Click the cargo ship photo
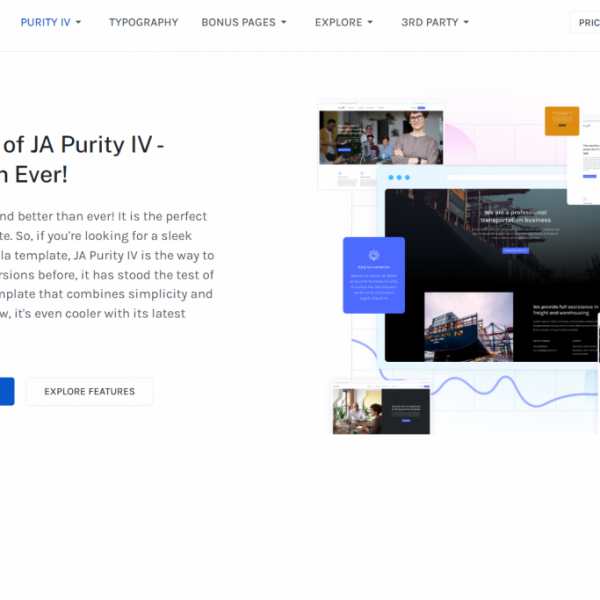Viewport: 600px width, 600px height. (x=469, y=327)
